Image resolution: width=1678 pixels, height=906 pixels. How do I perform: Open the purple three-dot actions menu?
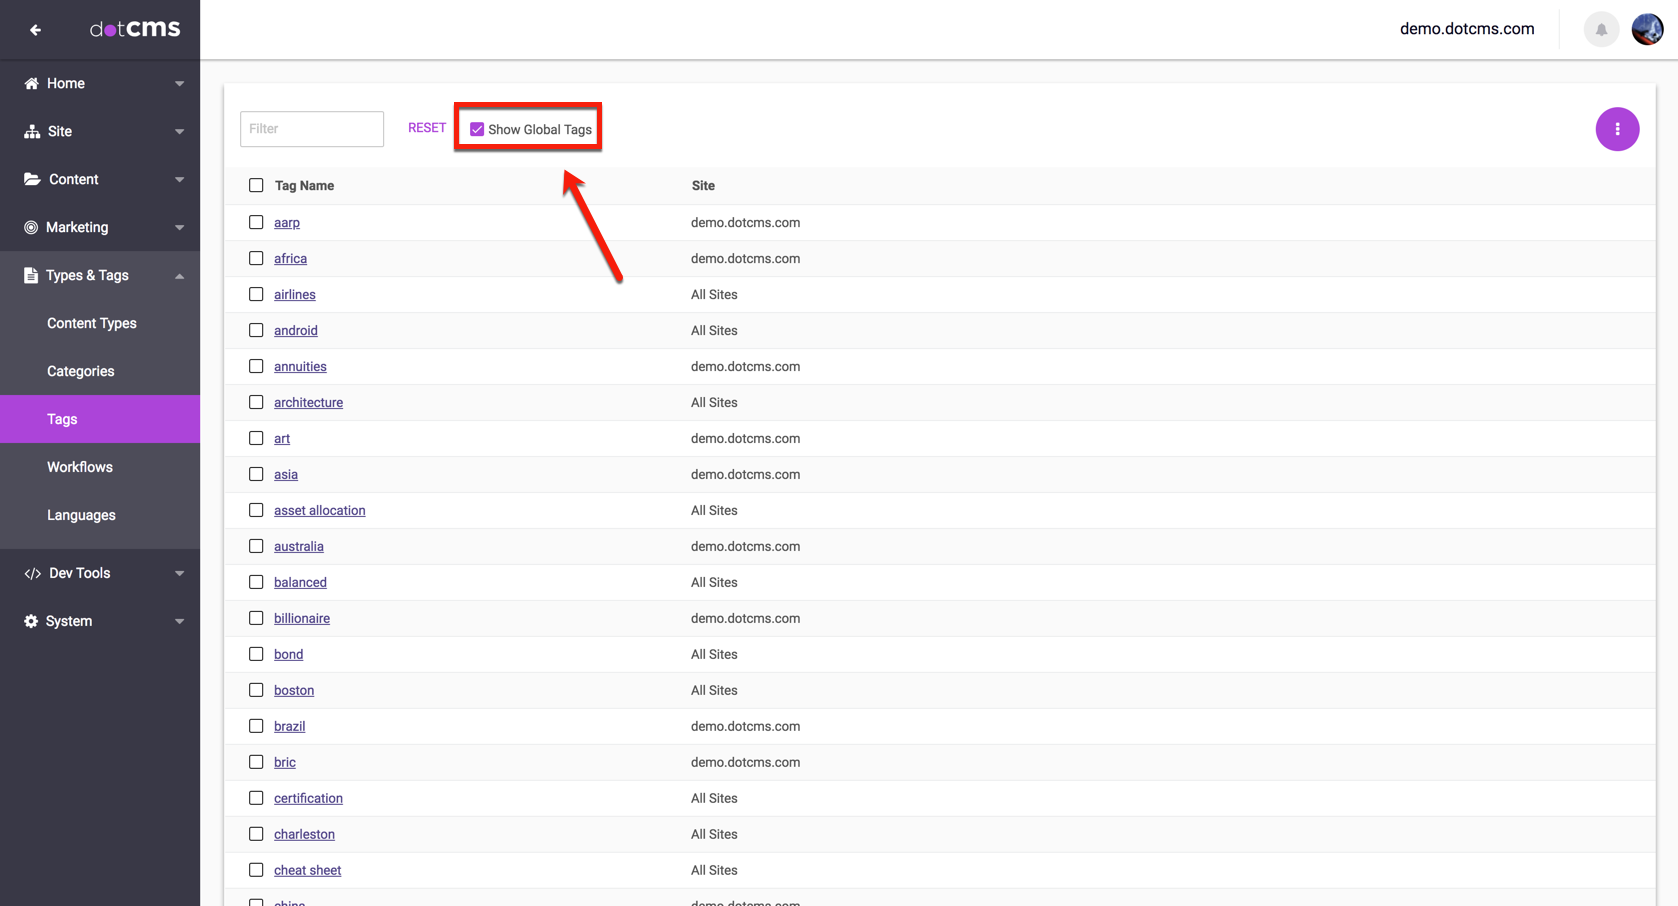tap(1616, 129)
